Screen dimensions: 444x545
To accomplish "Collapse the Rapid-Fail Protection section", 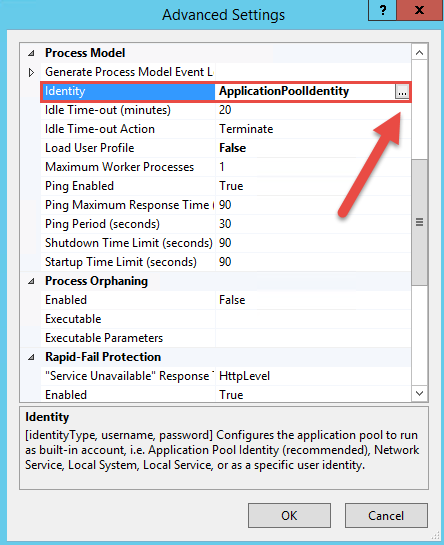I will [x=31, y=357].
